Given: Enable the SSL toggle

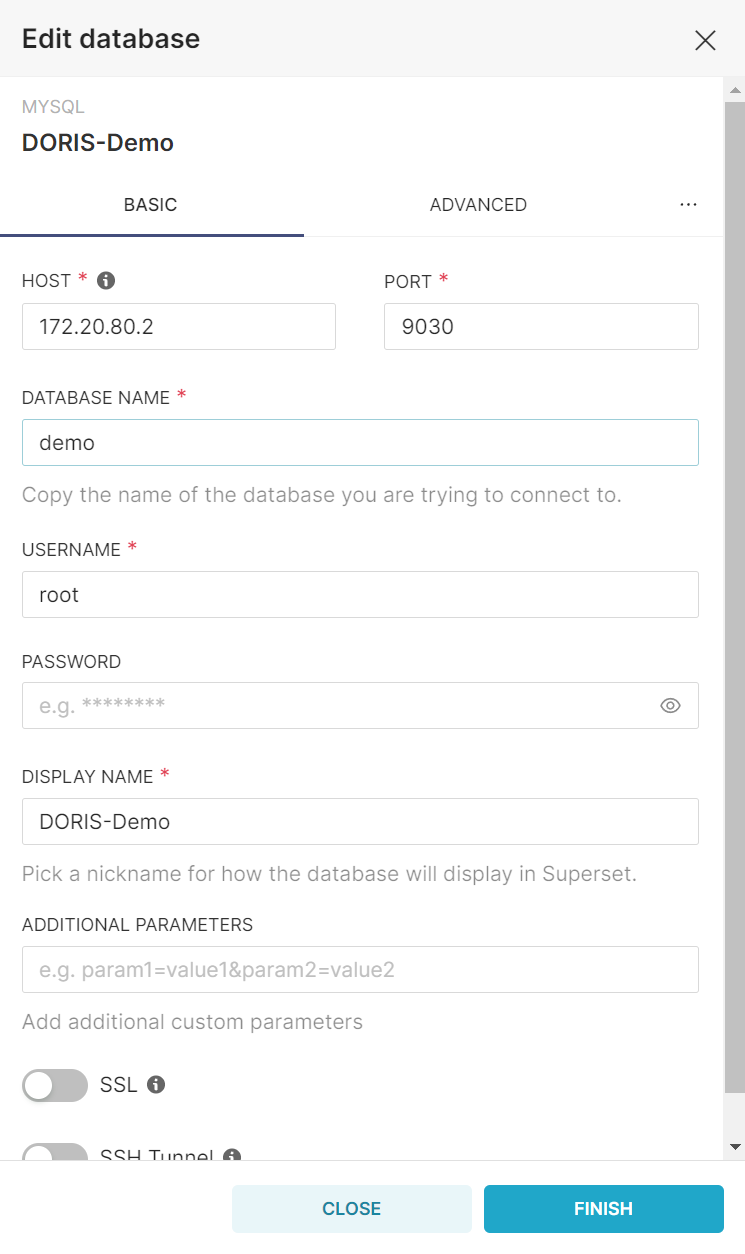Looking at the screenshot, I should [x=55, y=1085].
